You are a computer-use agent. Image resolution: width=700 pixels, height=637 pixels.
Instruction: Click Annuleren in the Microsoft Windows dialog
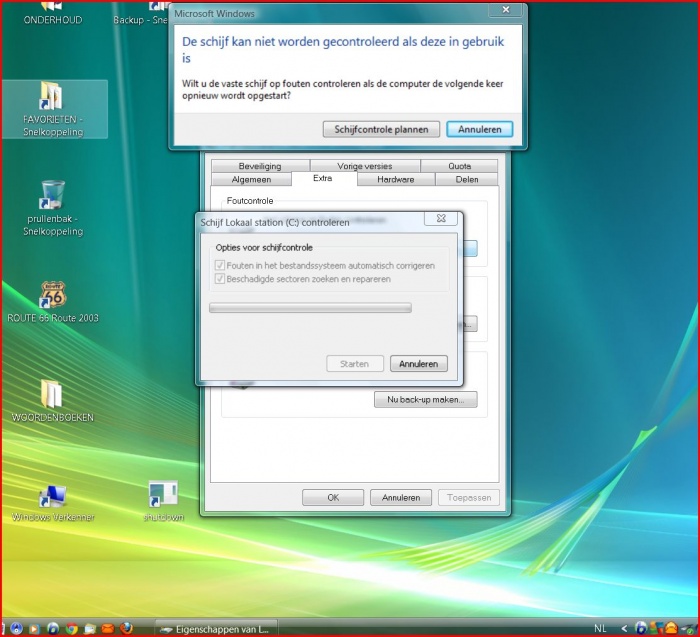pyautogui.click(x=479, y=129)
